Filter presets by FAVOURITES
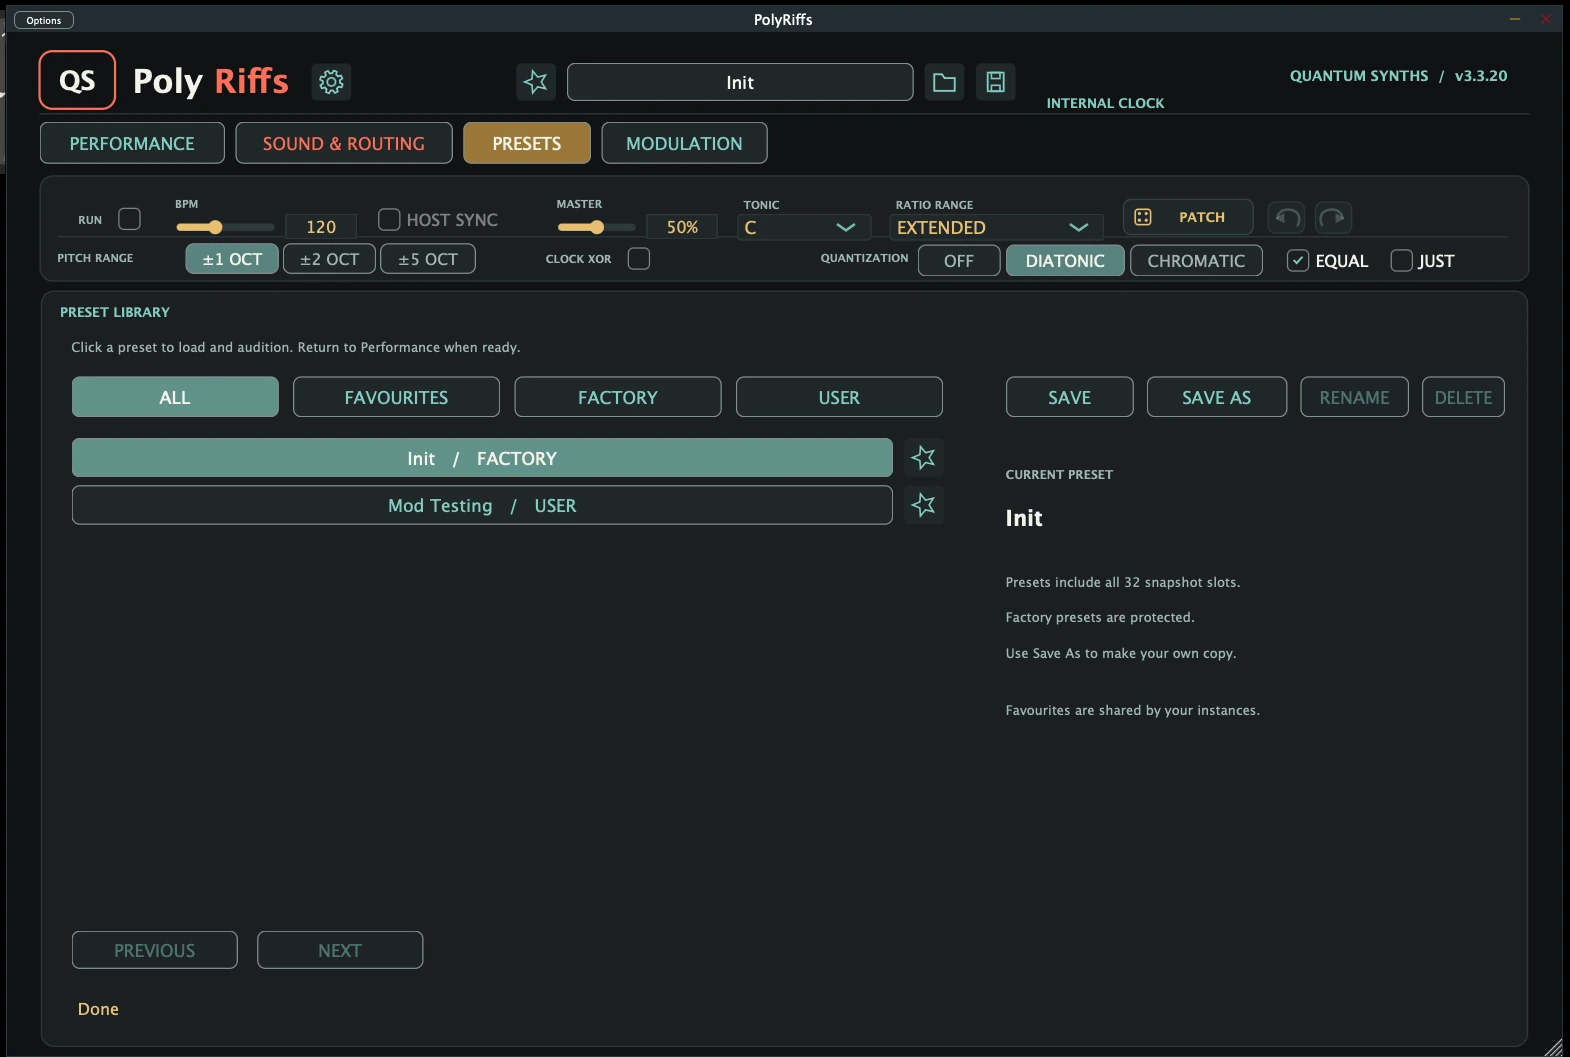 click(396, 397)
